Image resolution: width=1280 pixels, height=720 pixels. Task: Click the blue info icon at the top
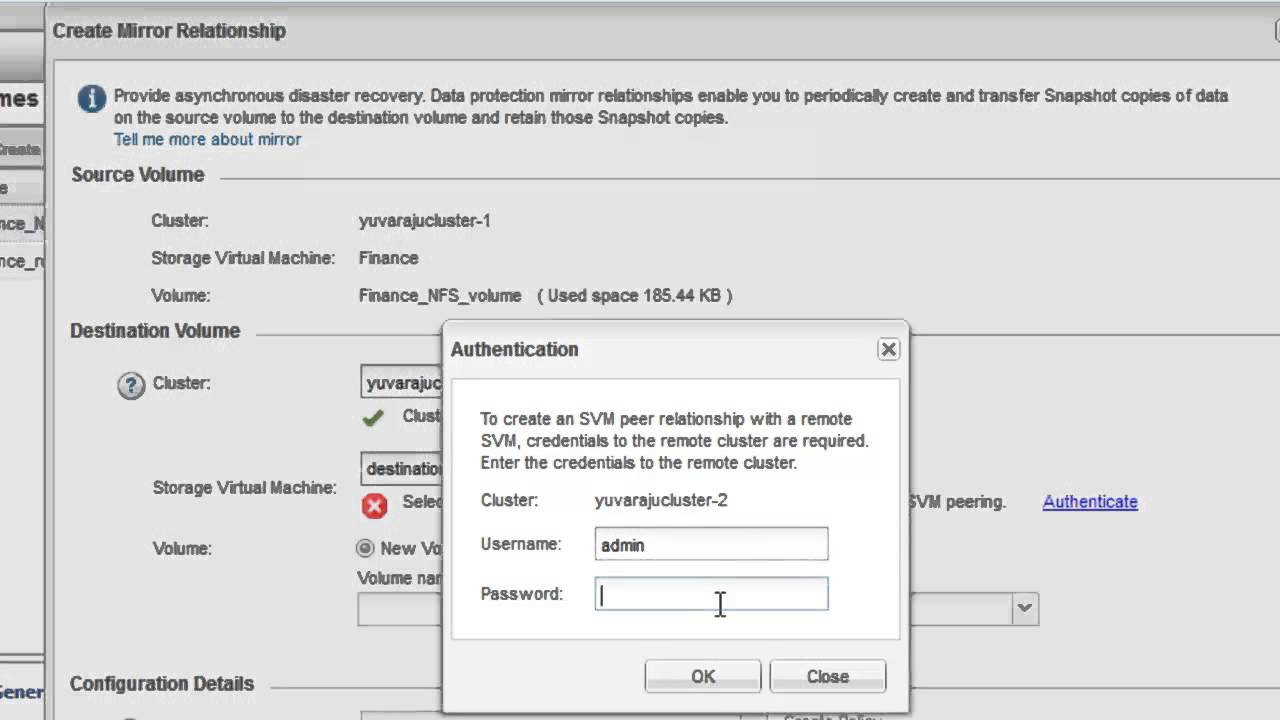click(91, 98)
